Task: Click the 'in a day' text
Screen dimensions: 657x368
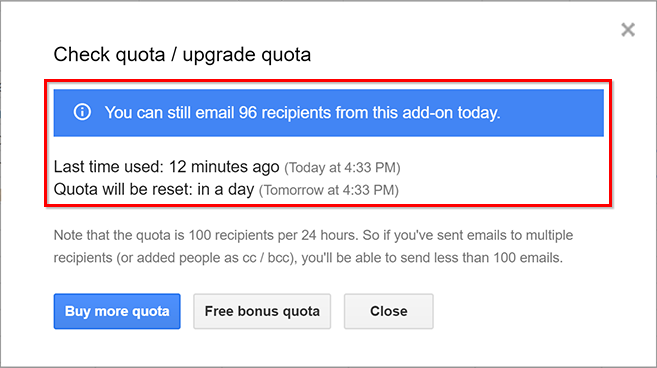Action: click(x=225, y=189)
